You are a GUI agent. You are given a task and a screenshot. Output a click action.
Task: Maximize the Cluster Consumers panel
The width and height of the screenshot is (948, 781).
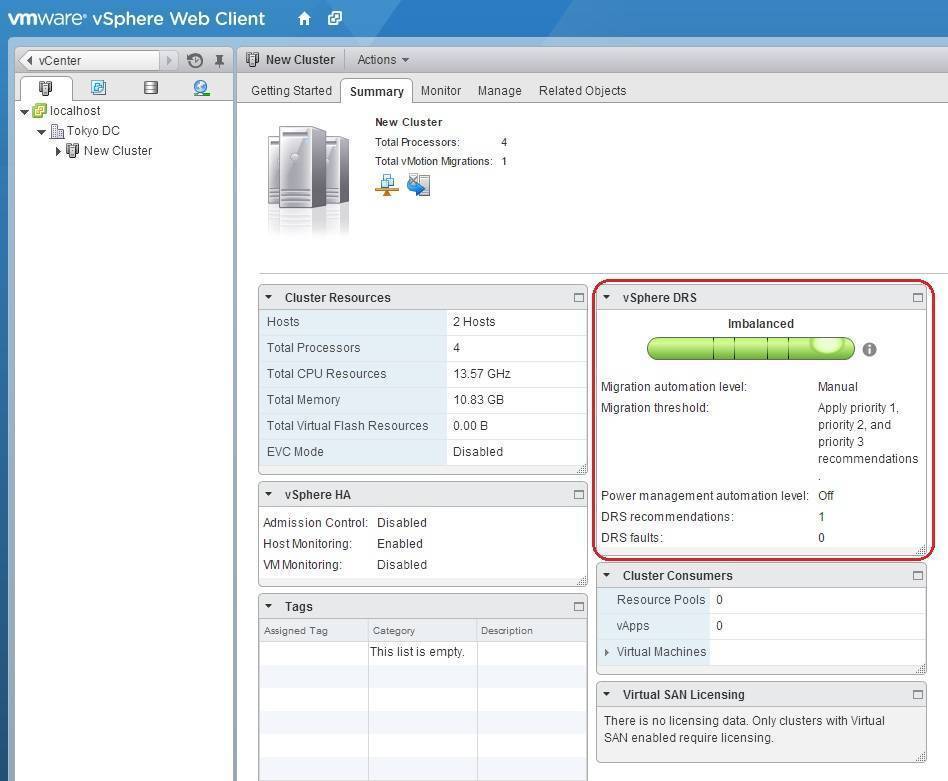(918, 575)
